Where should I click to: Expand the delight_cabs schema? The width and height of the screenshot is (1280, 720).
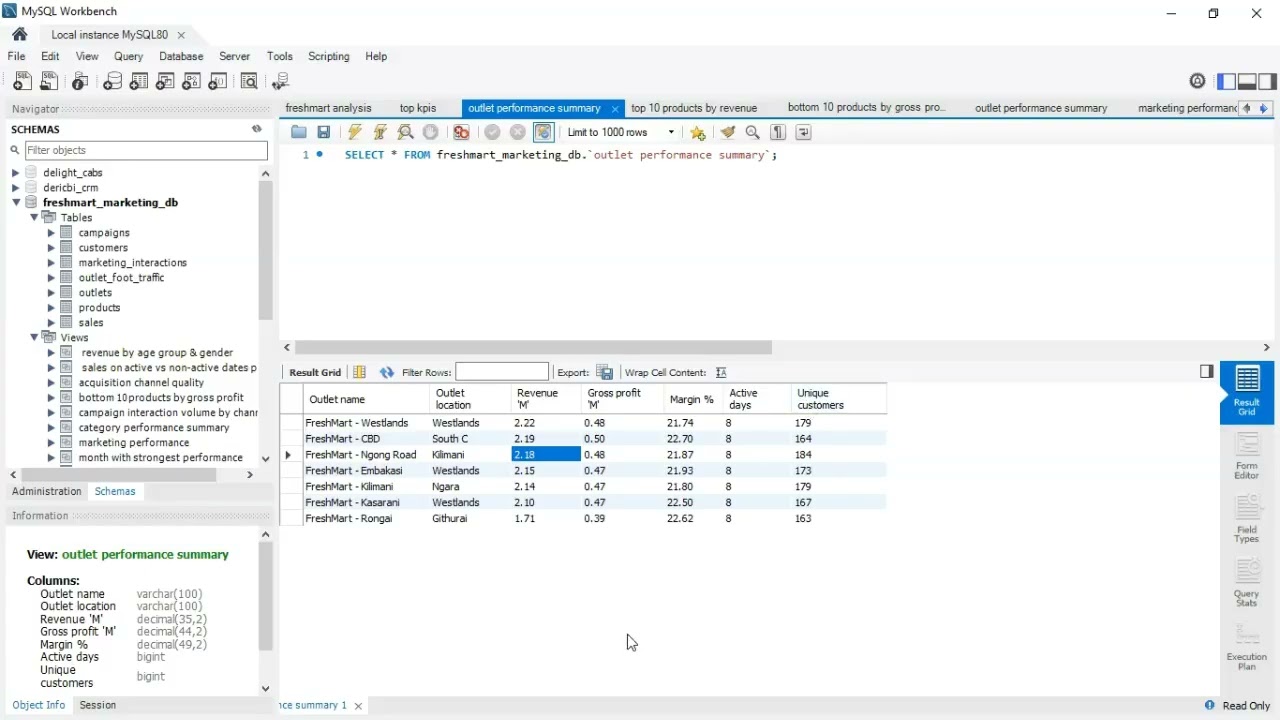point(16,173)
